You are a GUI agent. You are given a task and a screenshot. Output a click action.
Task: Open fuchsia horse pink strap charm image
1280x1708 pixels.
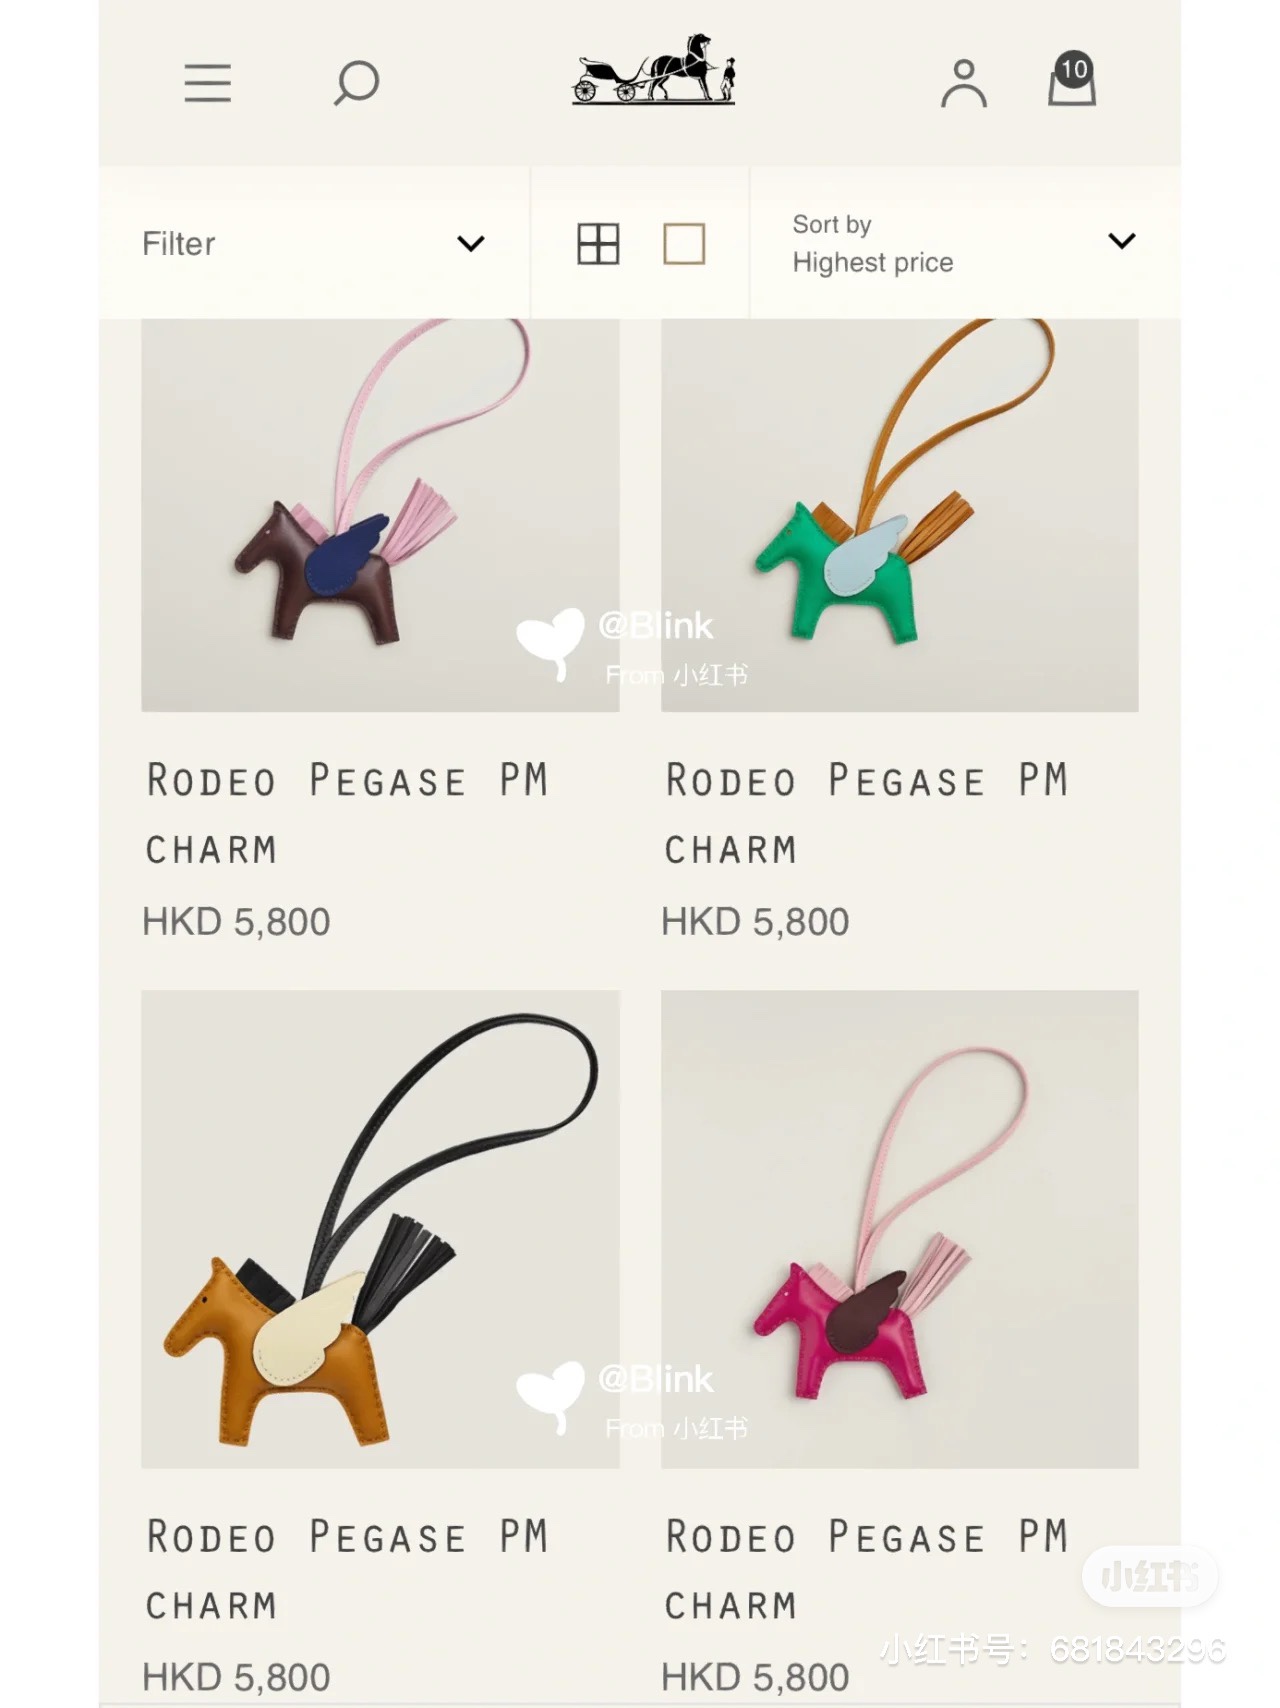(899, 1229)
